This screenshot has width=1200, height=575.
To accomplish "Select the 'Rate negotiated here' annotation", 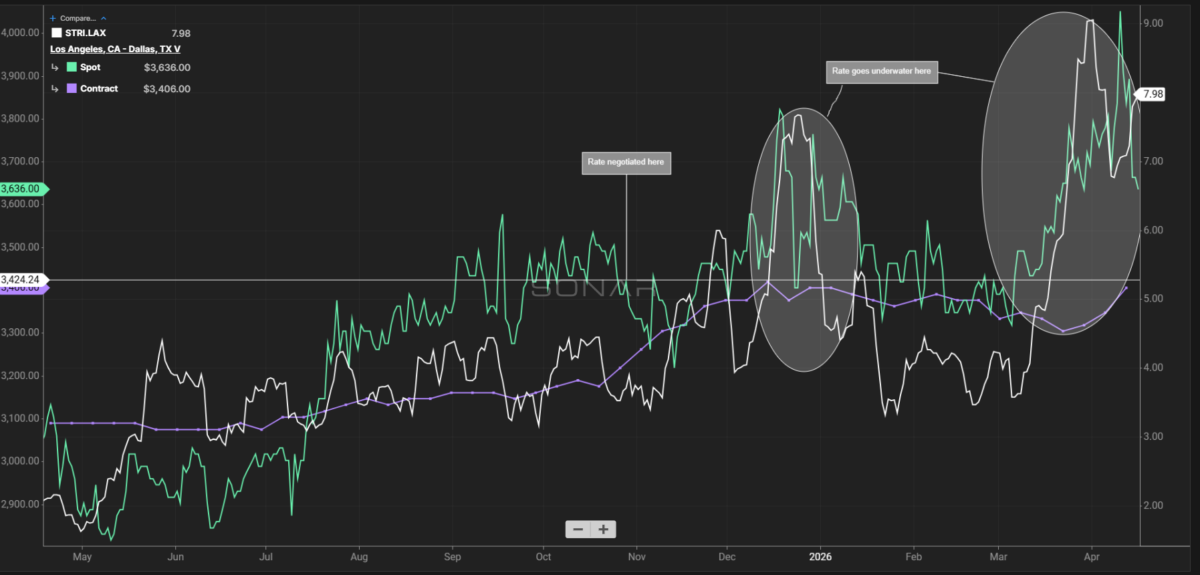I will pos(626,162).
